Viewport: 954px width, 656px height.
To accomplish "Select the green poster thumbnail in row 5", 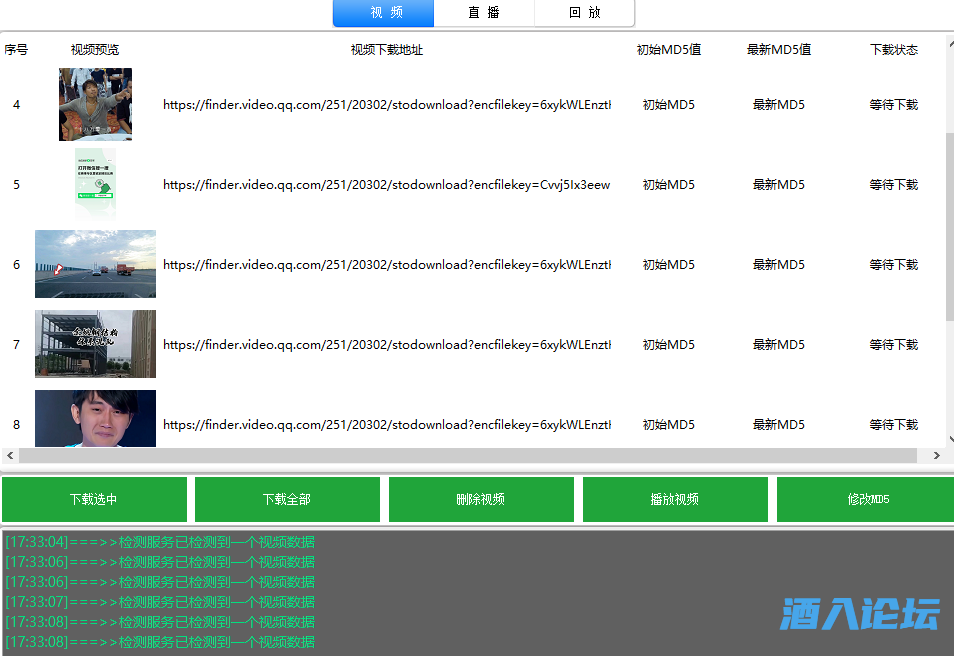I will point(95,184).
